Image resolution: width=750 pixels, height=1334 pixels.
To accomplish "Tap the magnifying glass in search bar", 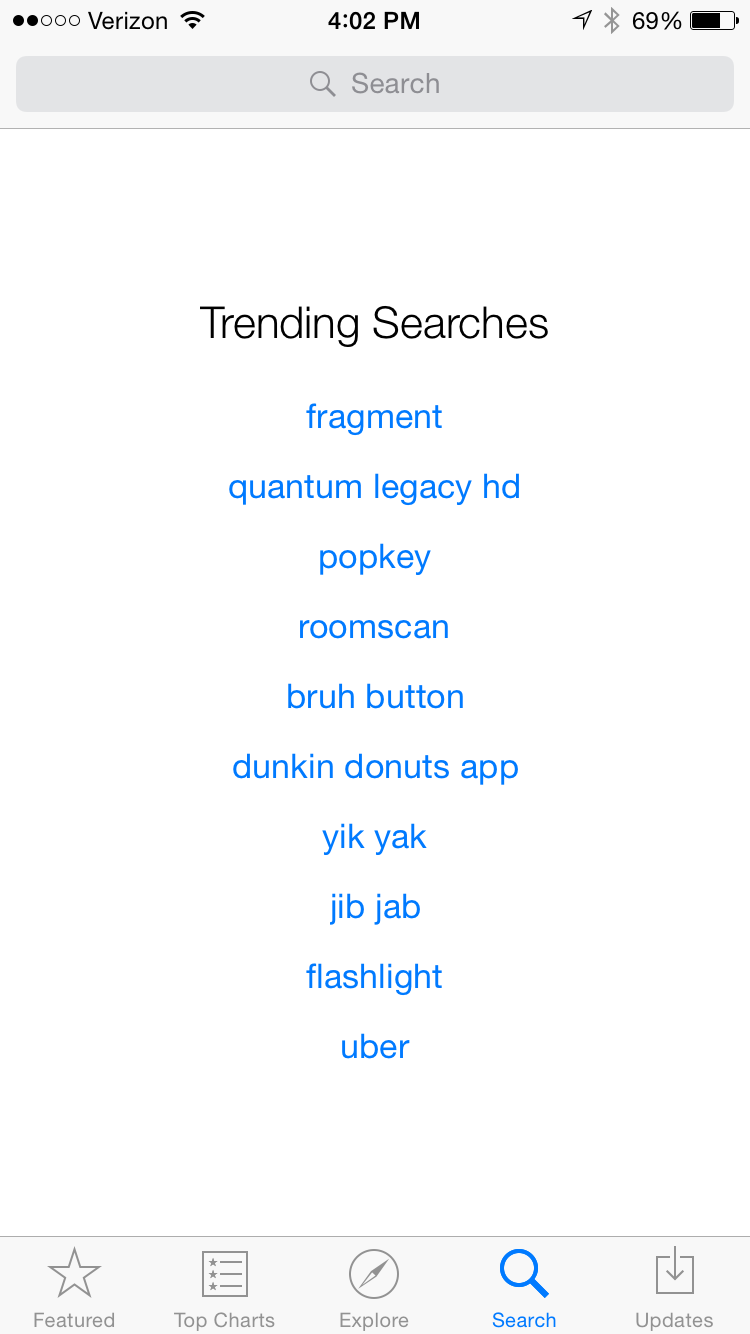I will click(322, 84).
